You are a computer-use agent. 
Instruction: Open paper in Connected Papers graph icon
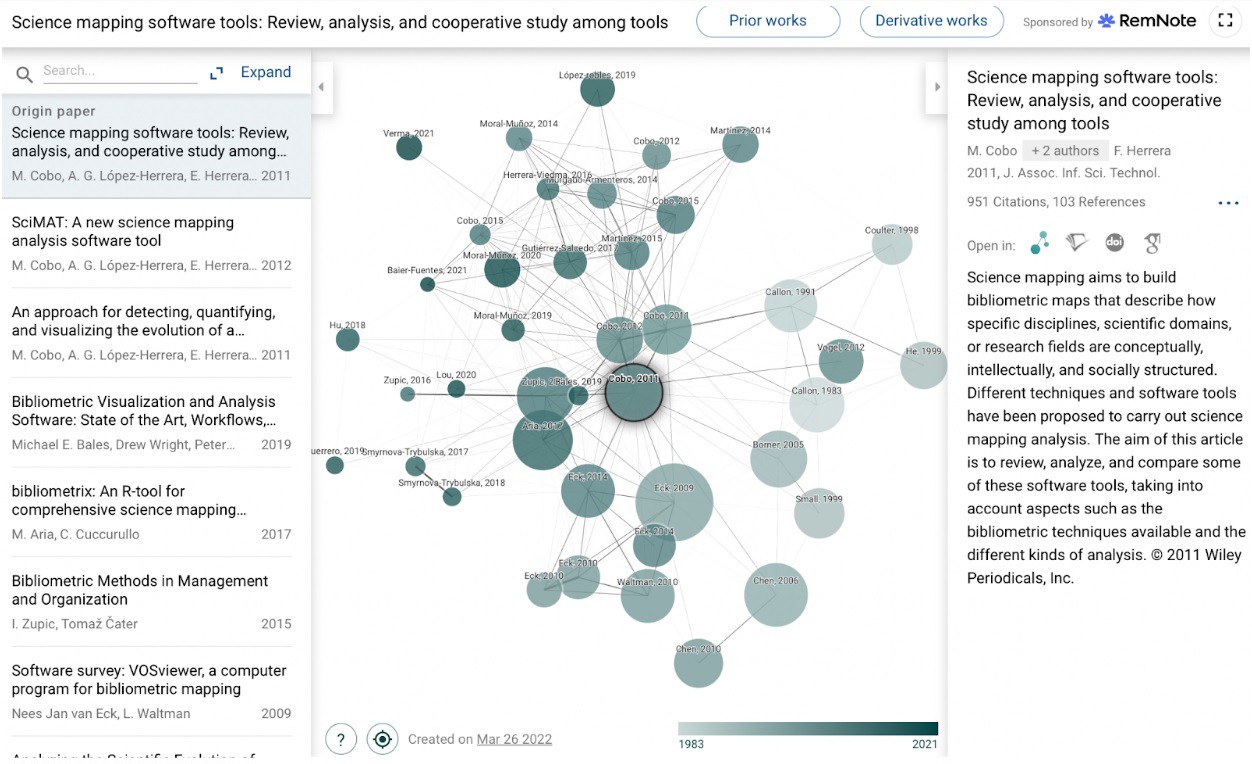point(1040,243)
